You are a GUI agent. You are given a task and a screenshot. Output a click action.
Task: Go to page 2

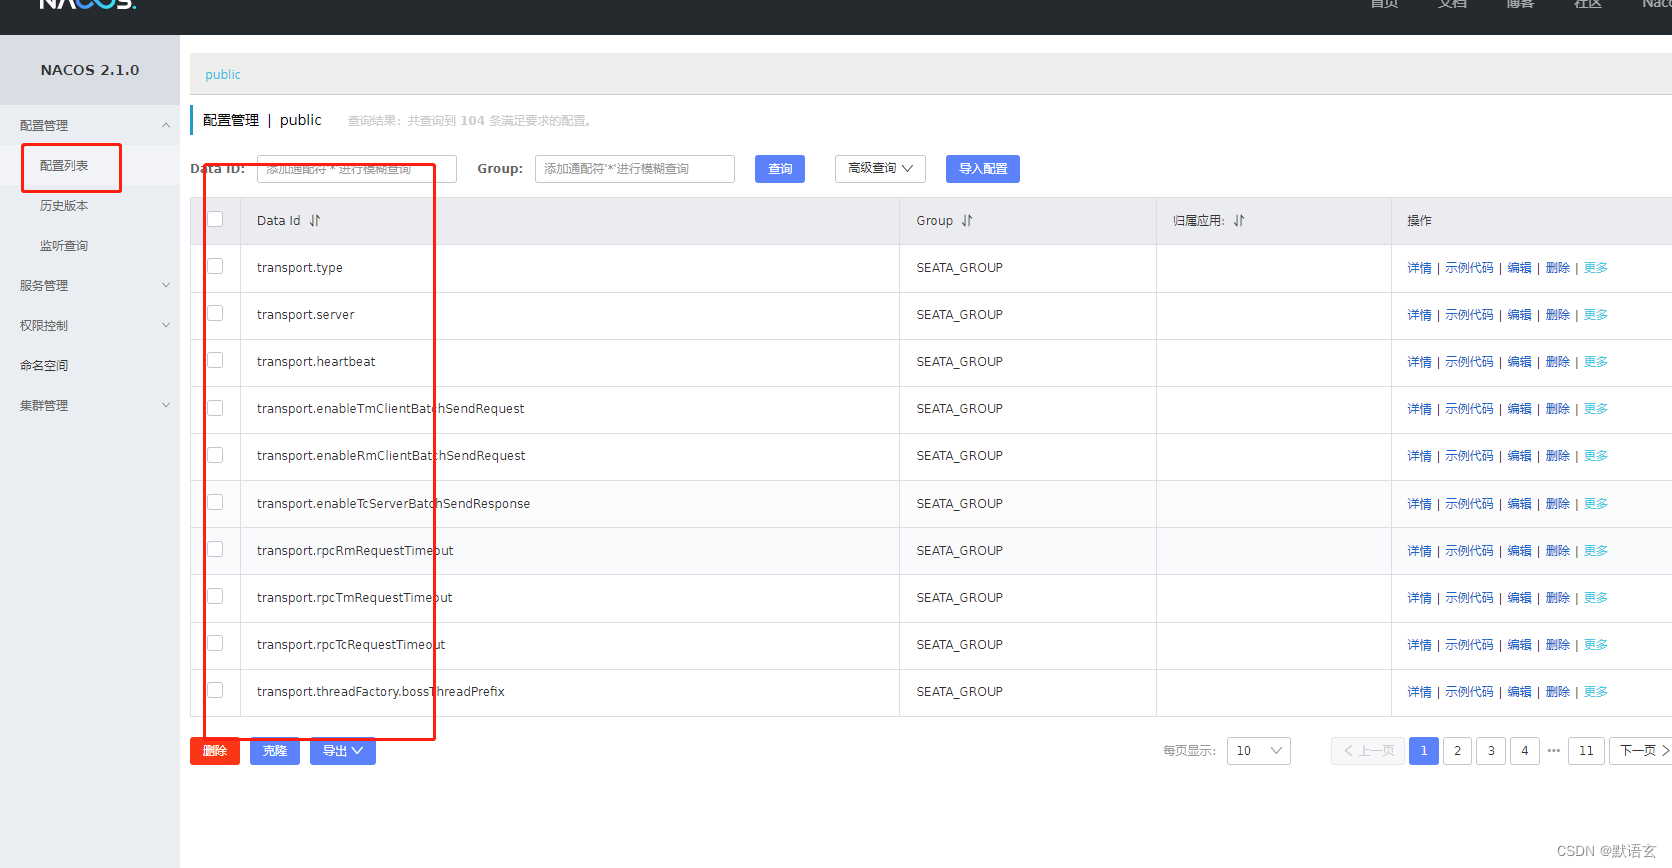tap(1457, 751)
